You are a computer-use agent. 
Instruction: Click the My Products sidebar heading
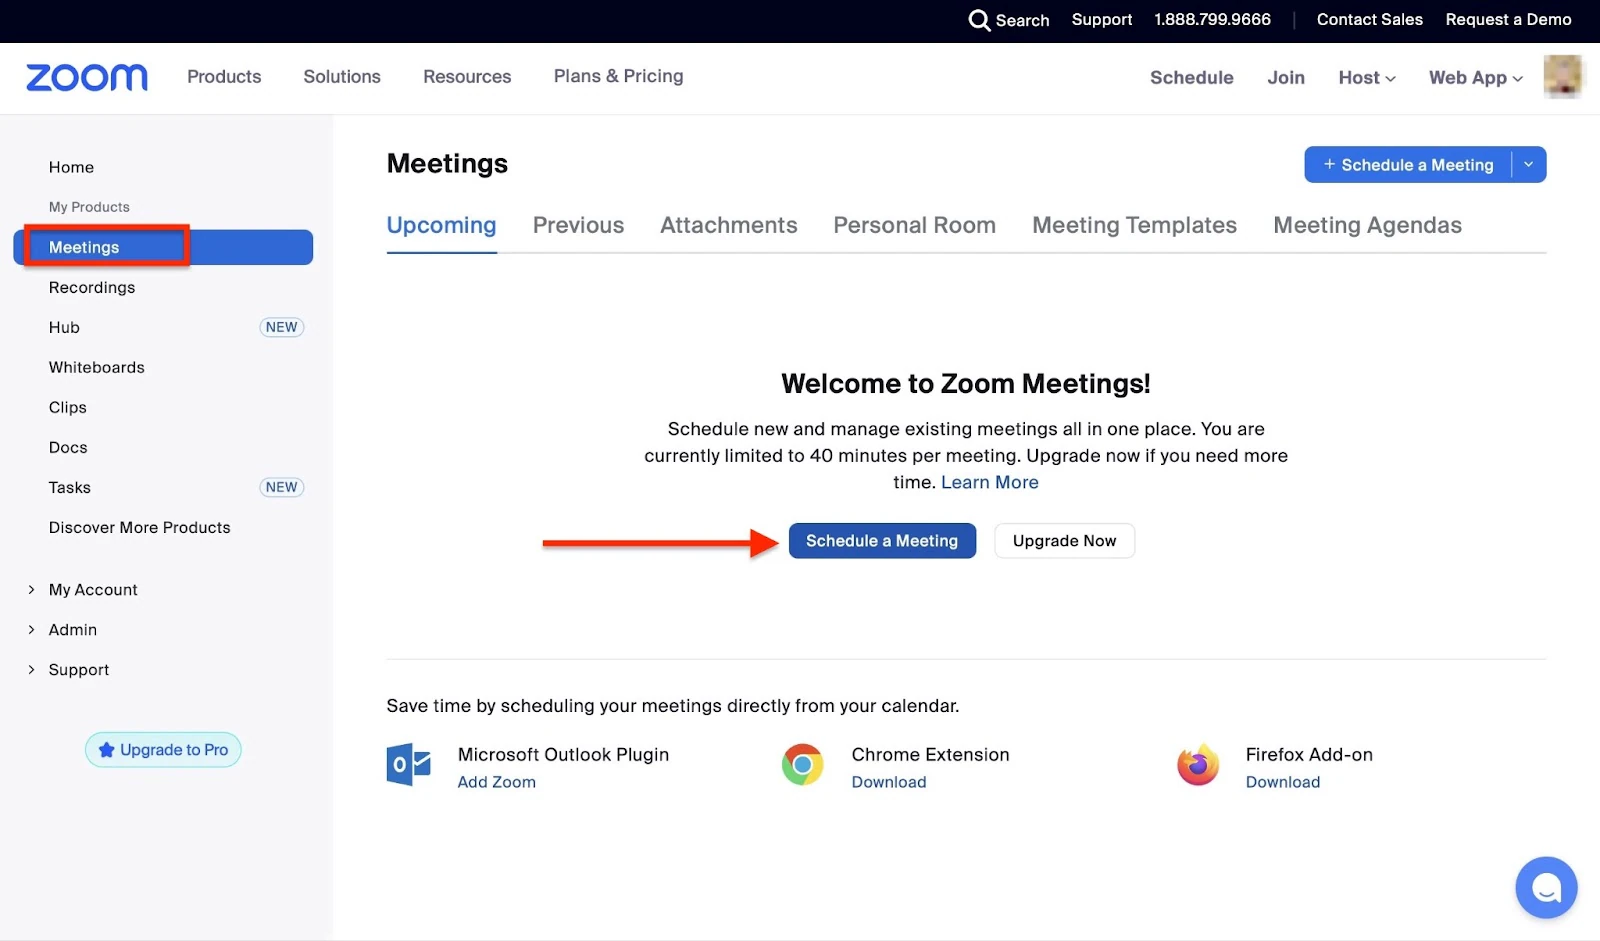[x=90, y=207]
